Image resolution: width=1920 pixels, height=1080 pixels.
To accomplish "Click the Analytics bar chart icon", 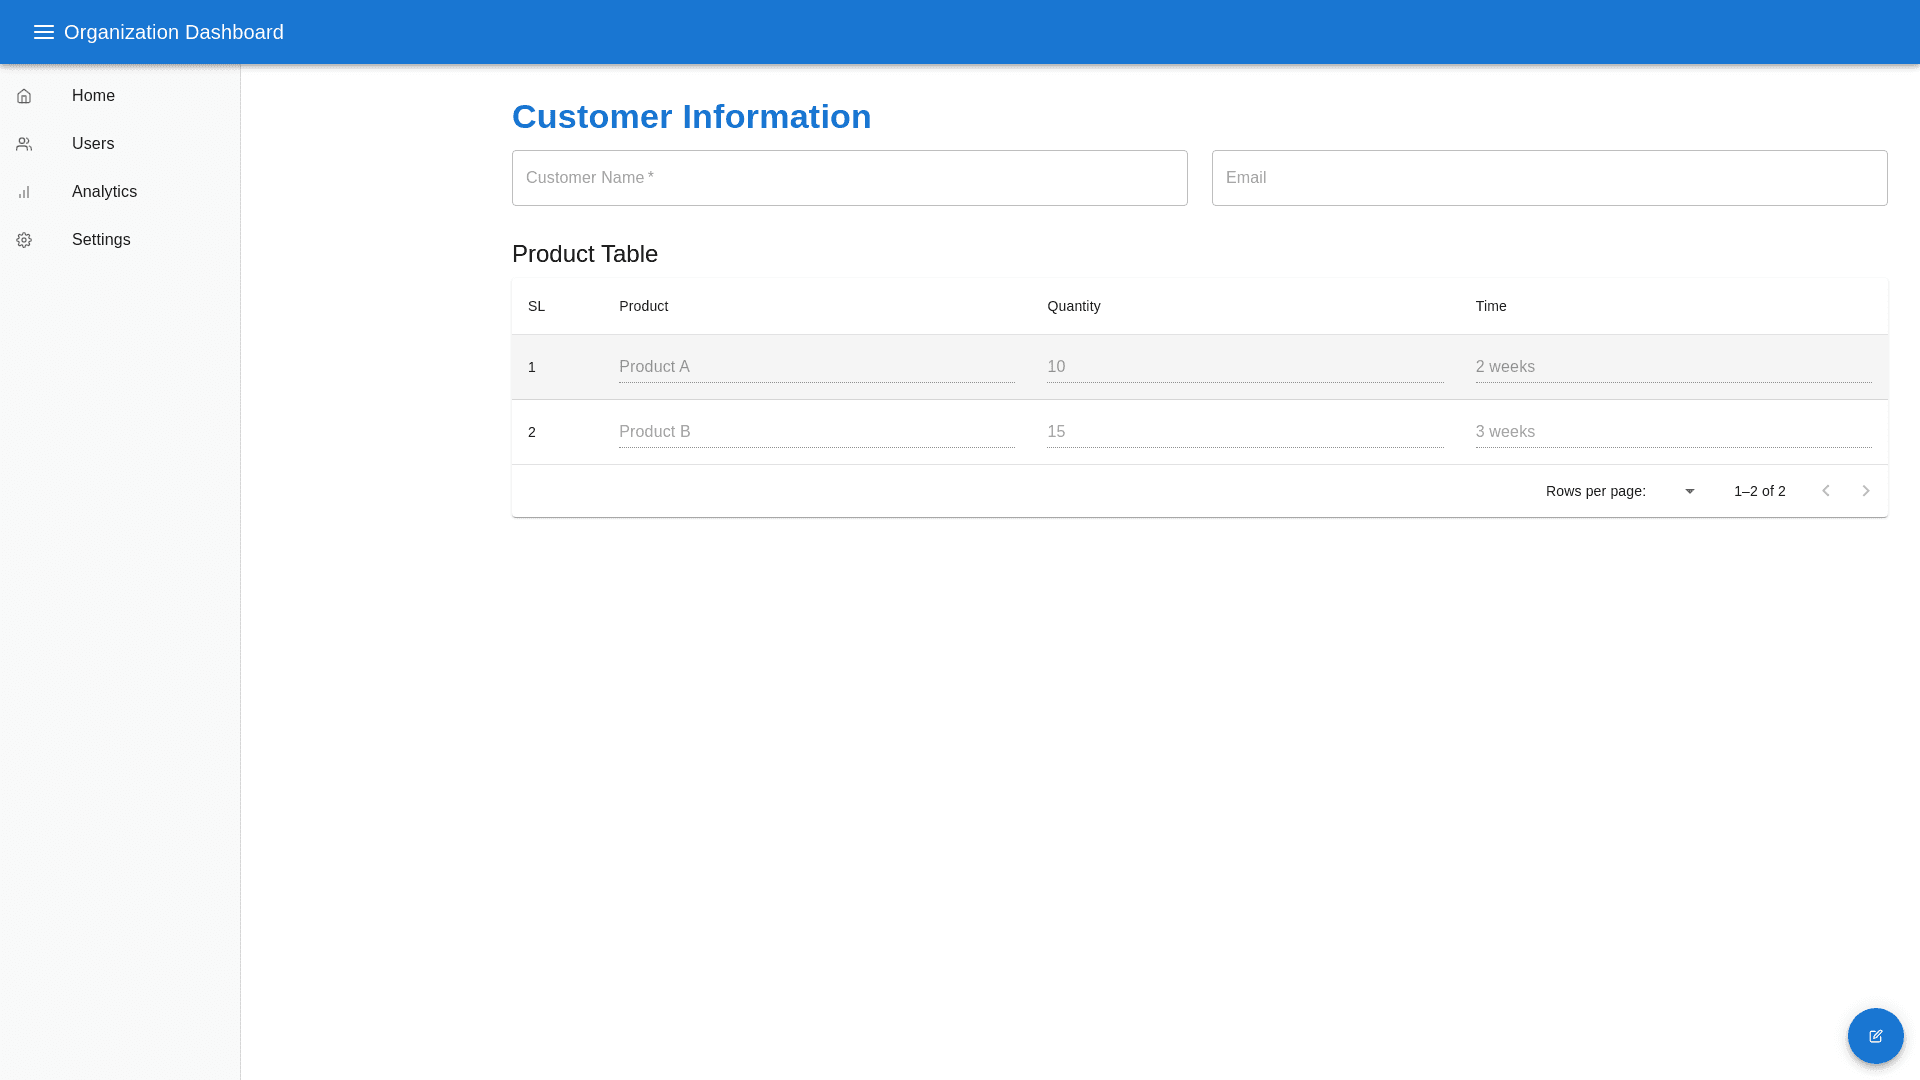I will (x=24, y=192).
